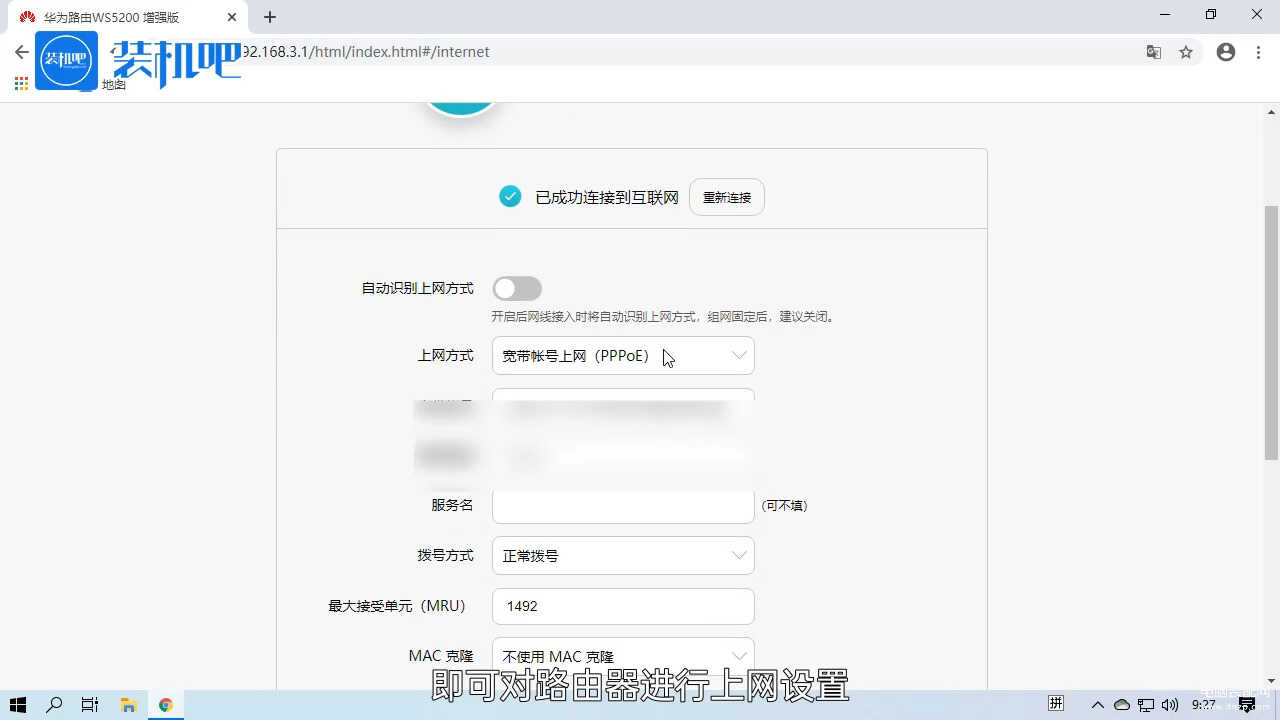Open Task View on the taskbar

(x=90, y=705)
